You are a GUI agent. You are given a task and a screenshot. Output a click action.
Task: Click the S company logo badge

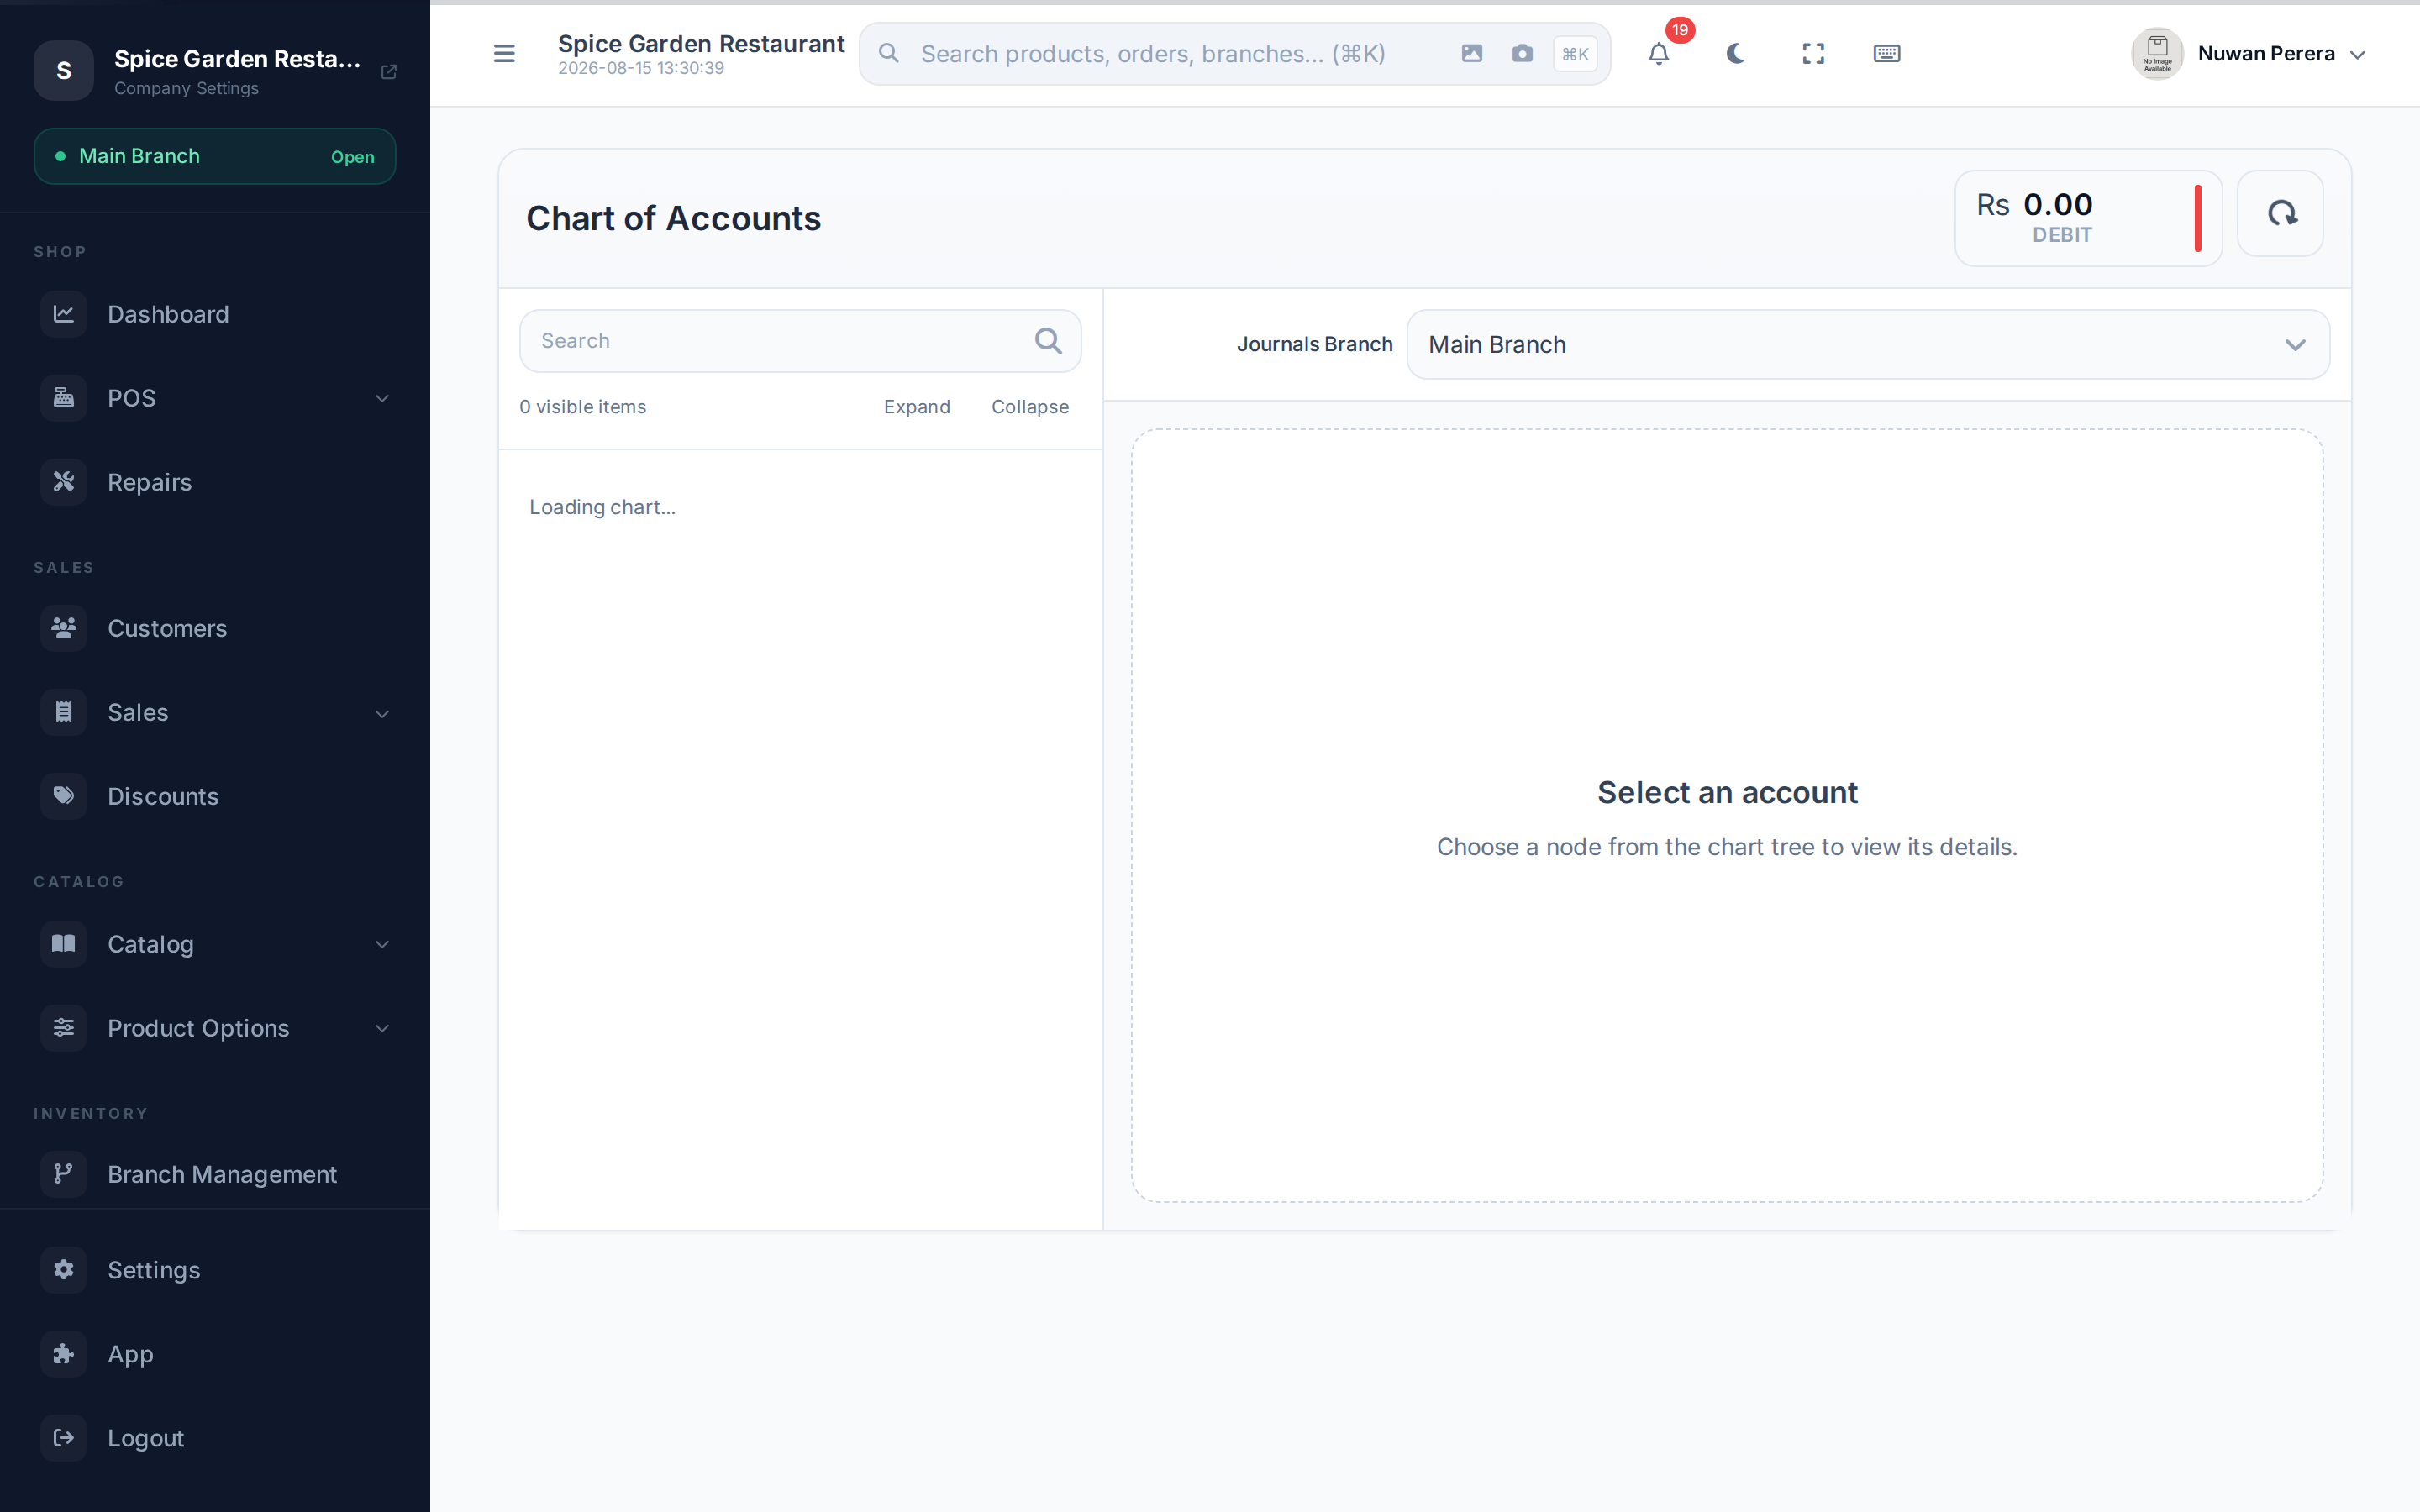pos(64,71)
